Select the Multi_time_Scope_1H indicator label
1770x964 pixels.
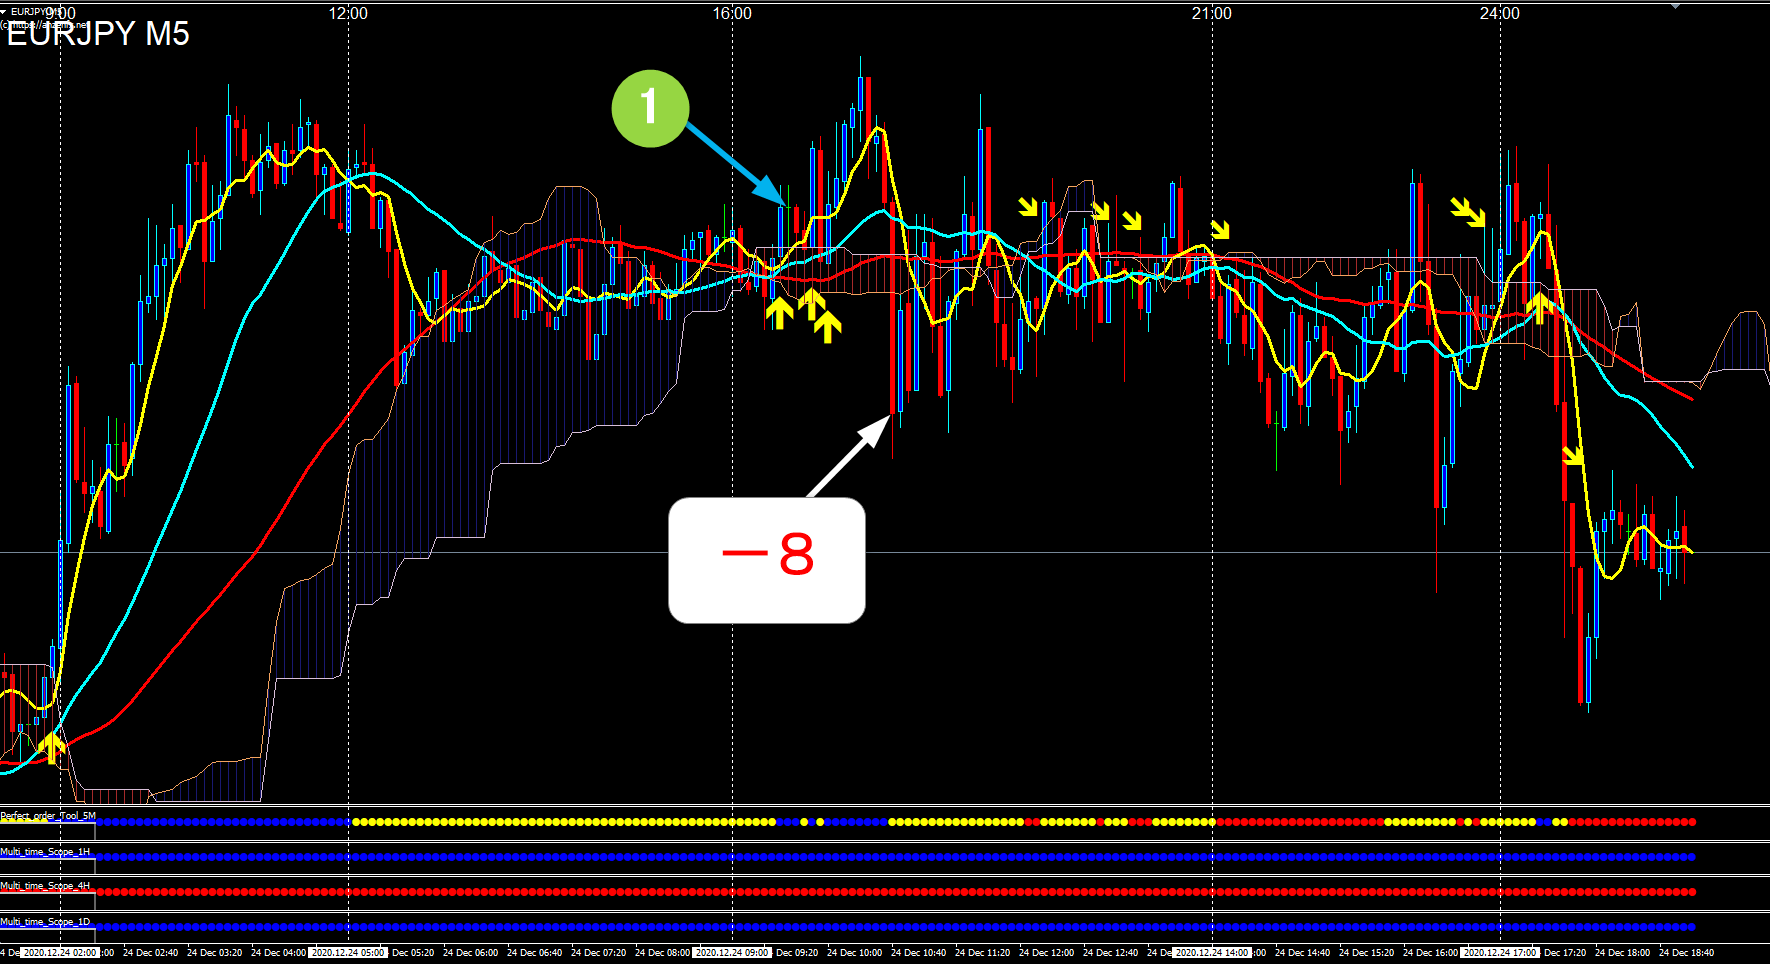point(45,852)
